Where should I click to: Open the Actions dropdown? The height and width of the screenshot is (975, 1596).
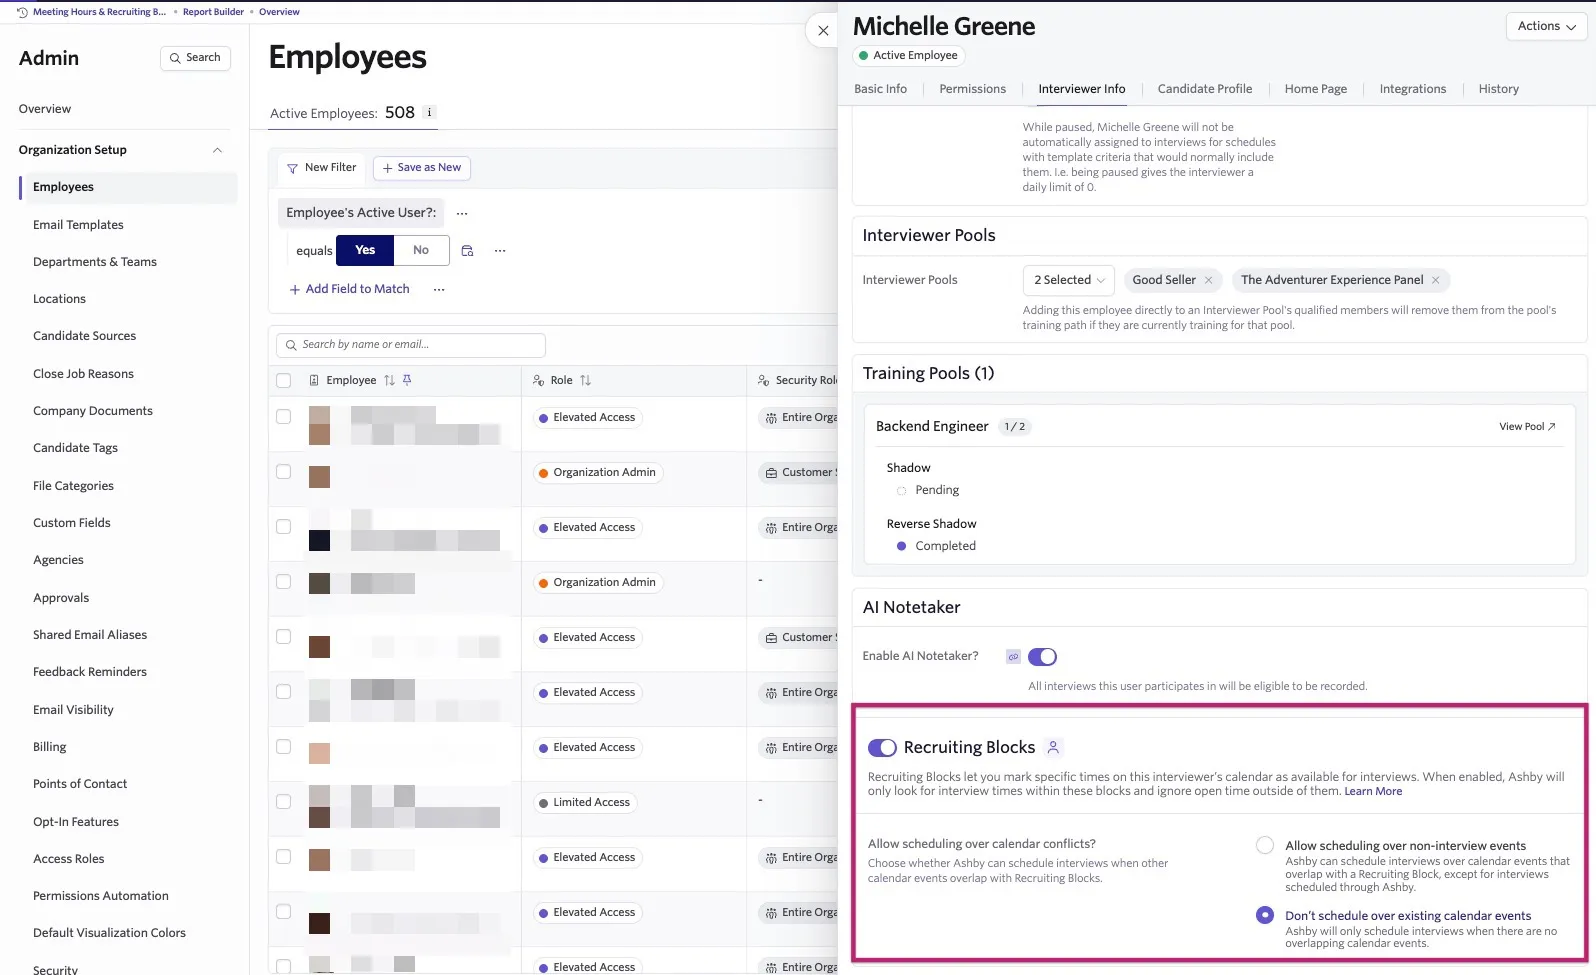point(1546,26)
